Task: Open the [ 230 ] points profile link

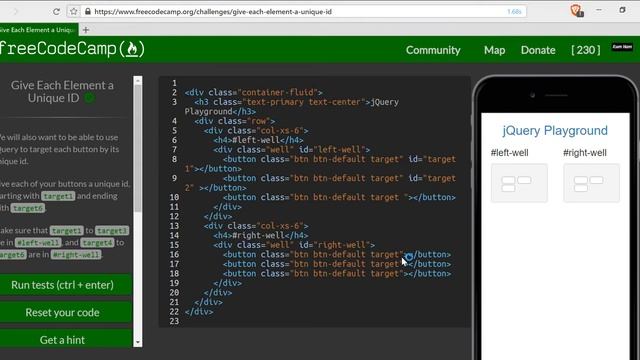Action: click(586, 50)
